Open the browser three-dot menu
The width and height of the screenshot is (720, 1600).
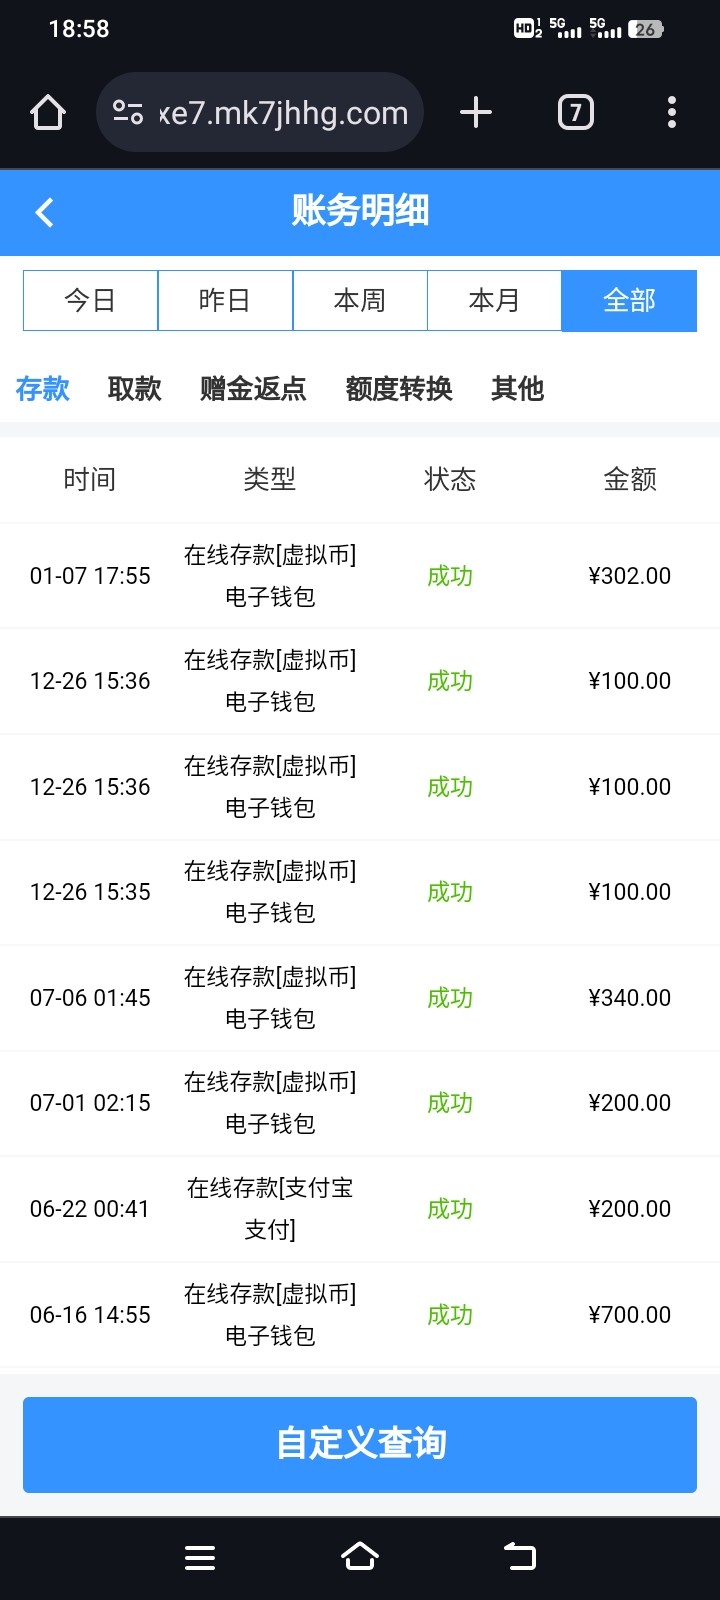672,112
